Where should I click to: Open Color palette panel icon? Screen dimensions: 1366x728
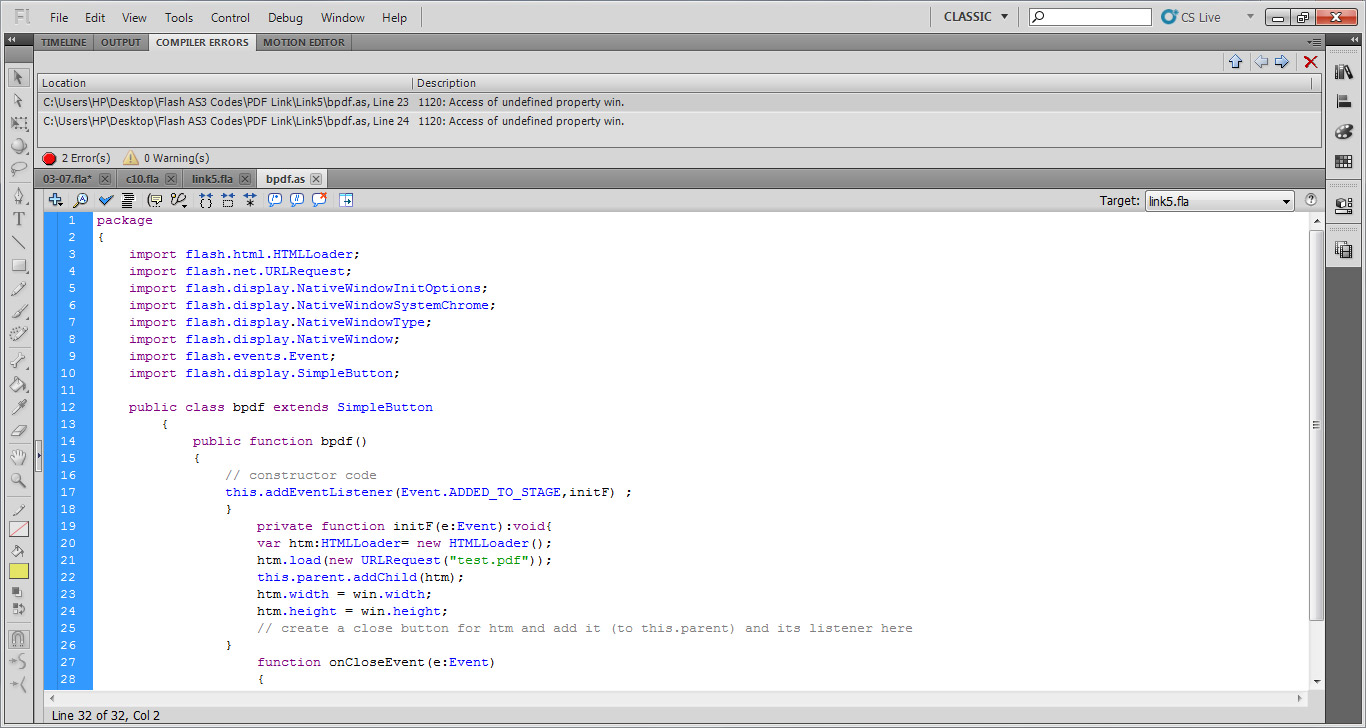click(1343, 132)
